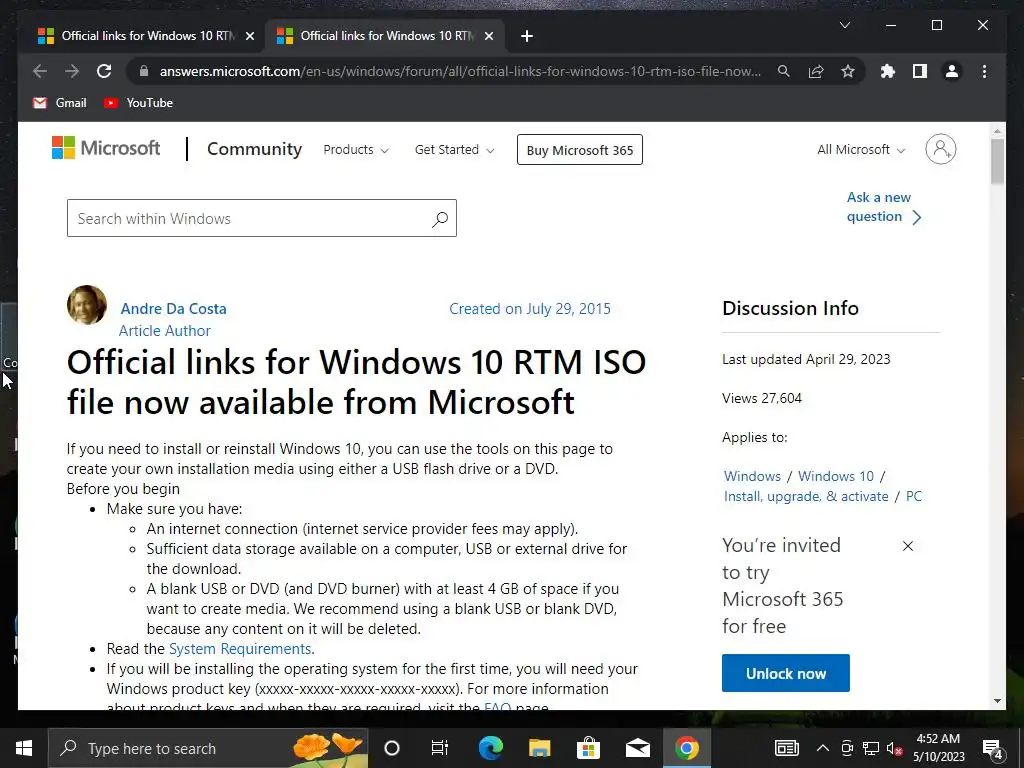Open Chrome's three-dot menu
Viewport: 1024px width, 768px height.
click(984, 71)
